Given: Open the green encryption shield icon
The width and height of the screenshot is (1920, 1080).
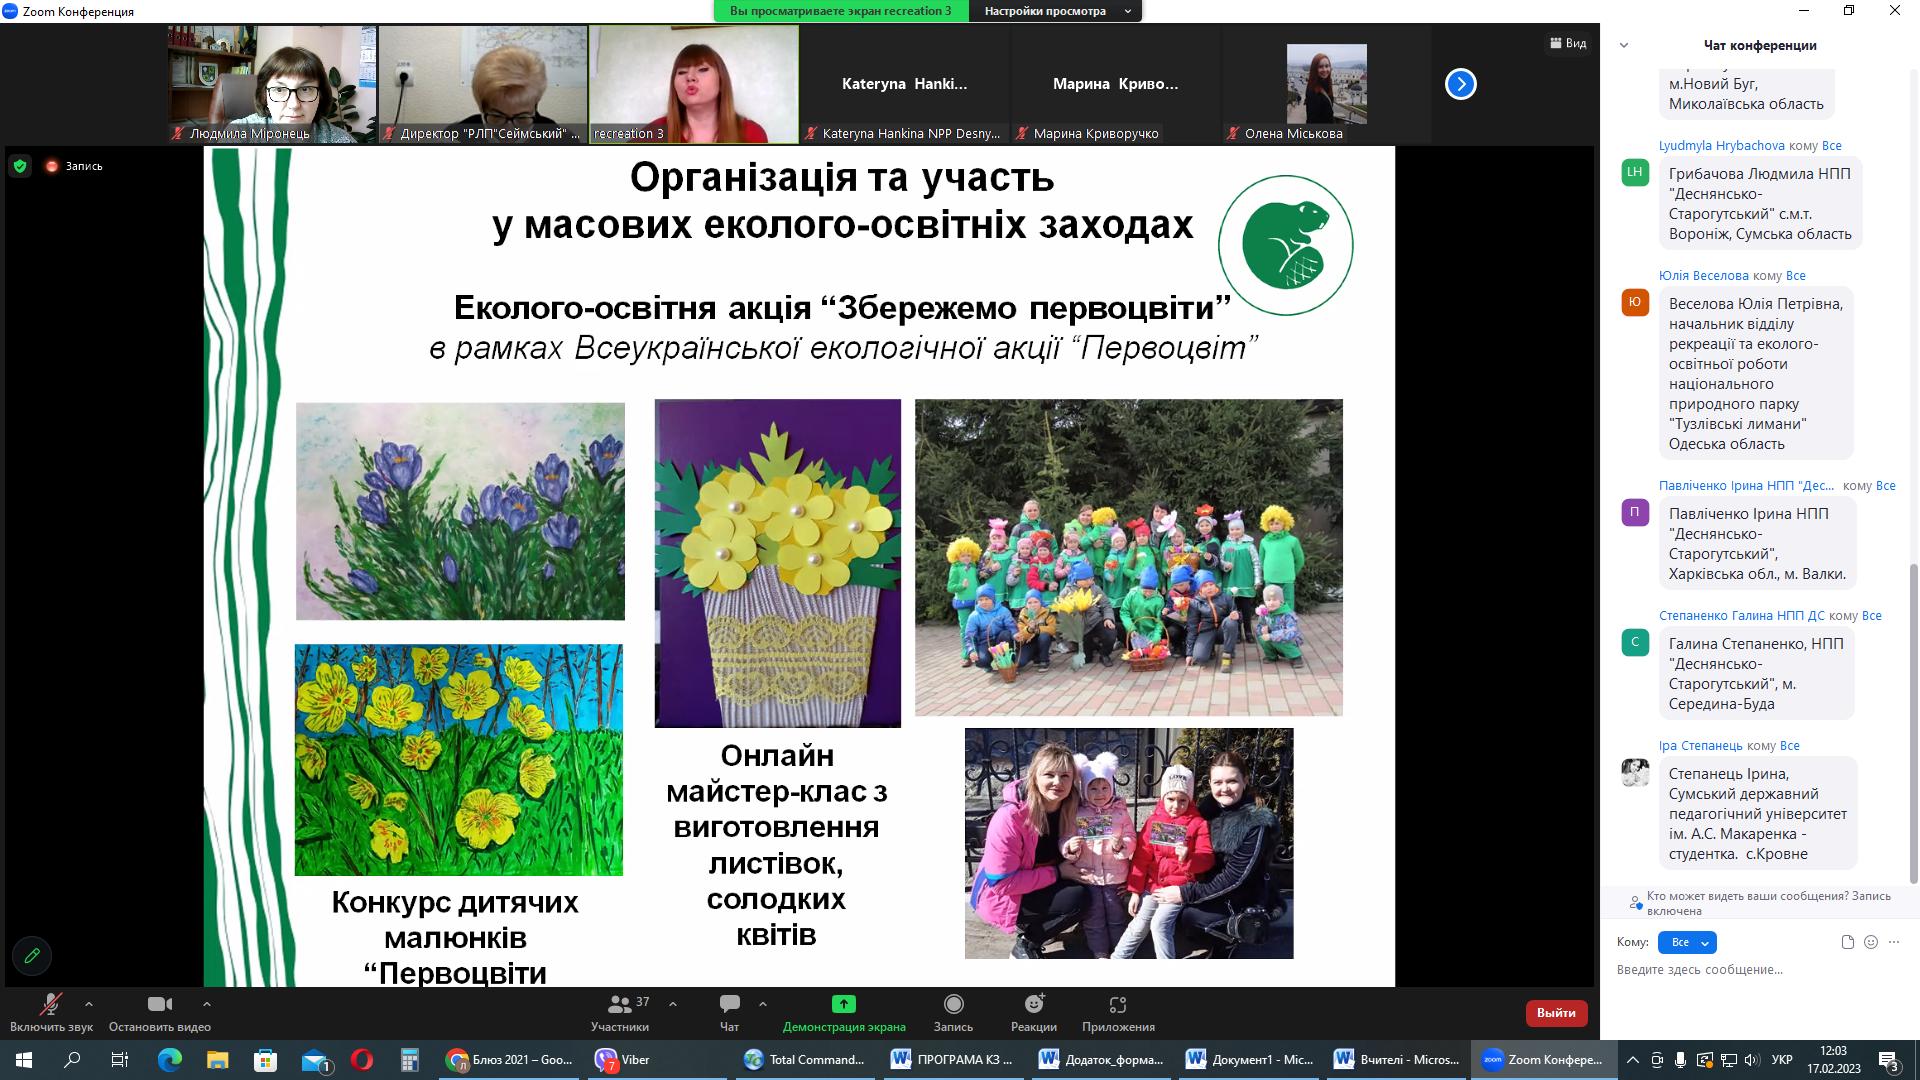Looking at the screenshot, I should click(20, 166).
